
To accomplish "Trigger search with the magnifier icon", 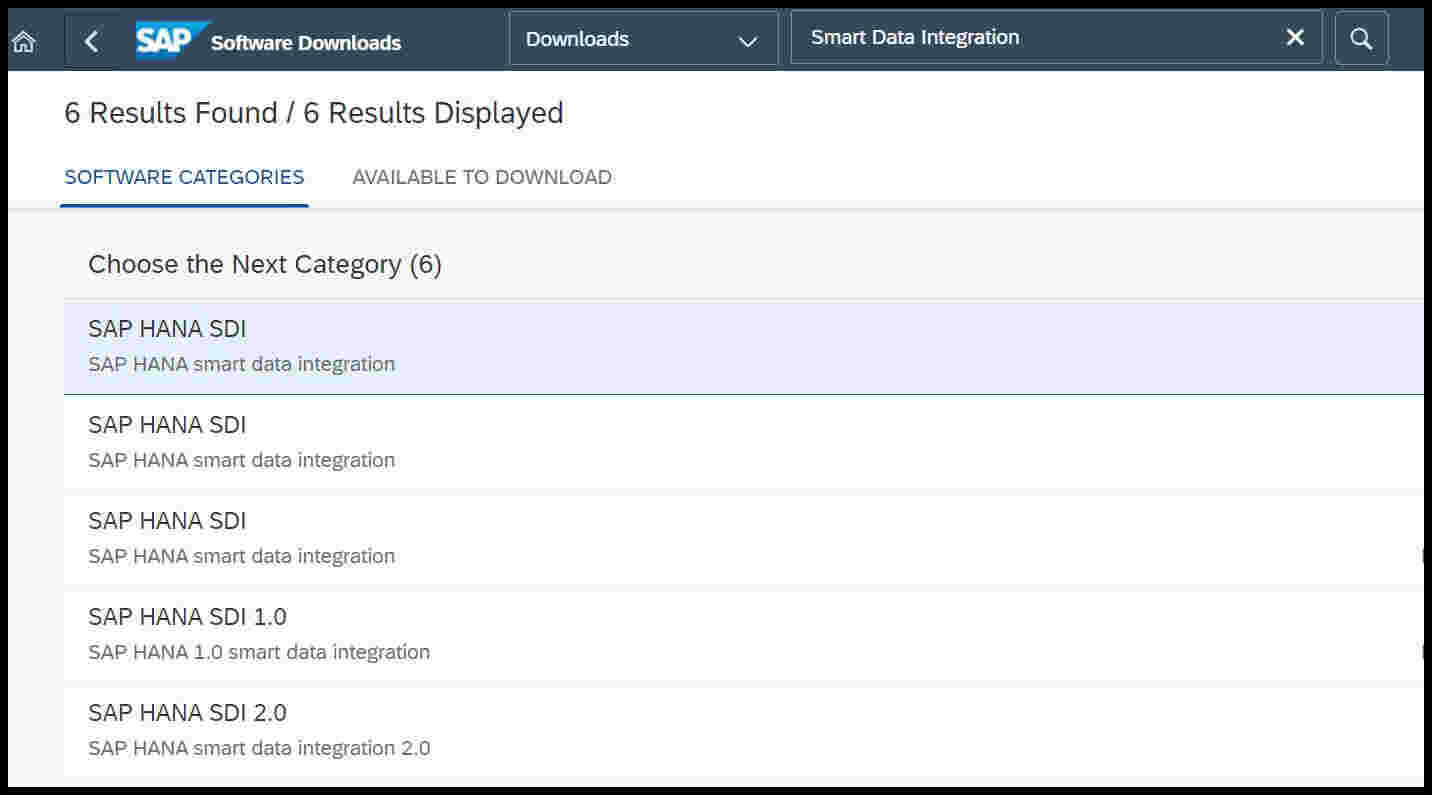I will pyautogui.click(x=1361, y=38).
